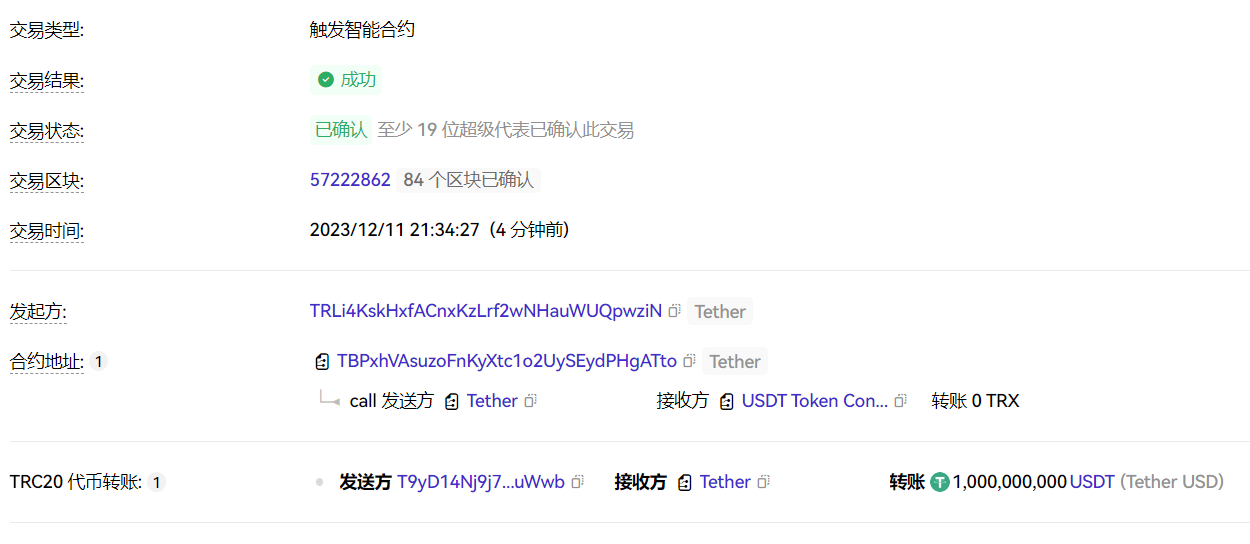Image resolution: width=1250 pixels, height=544 pixels.
Task: Open initiator address TRLi4KskHxfACnxKzLrf2wNHauWUQpwziN
Action: [x=486, y=311]
